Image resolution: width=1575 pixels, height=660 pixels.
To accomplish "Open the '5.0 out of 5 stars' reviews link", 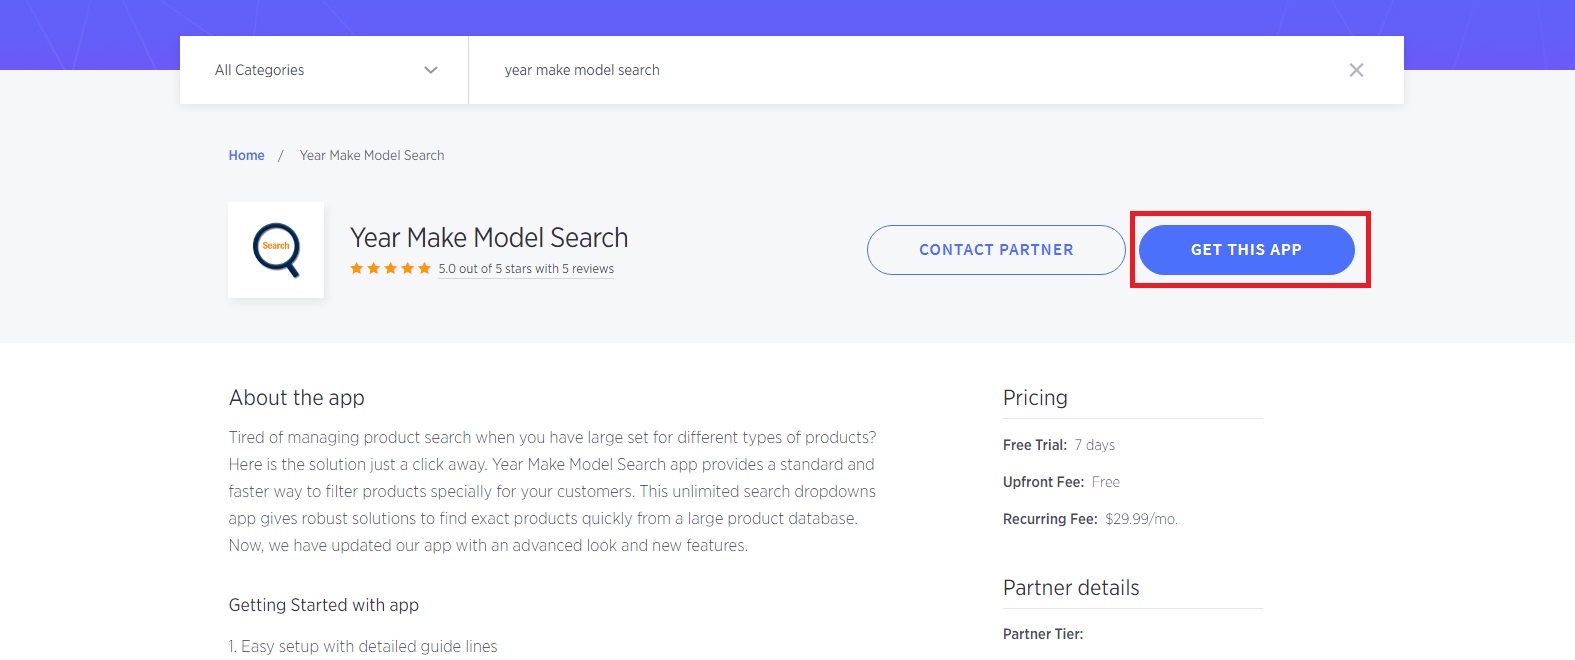I will [526, 269].
